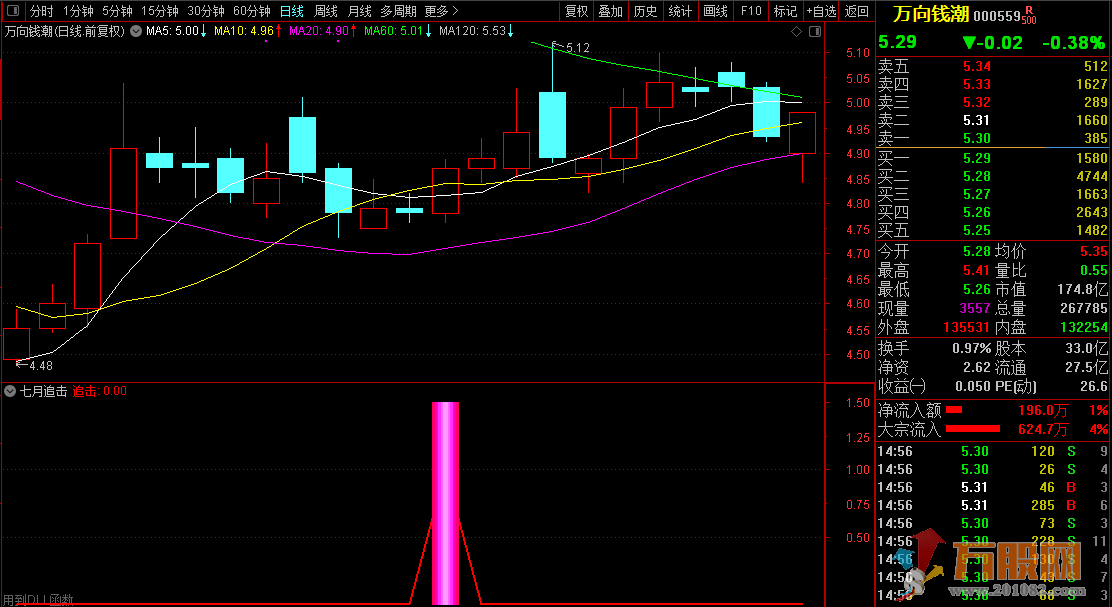Expand the 更多 periods menu
Image resolution: width=1112 pixels, height=607 pixels.
point(441,11)
